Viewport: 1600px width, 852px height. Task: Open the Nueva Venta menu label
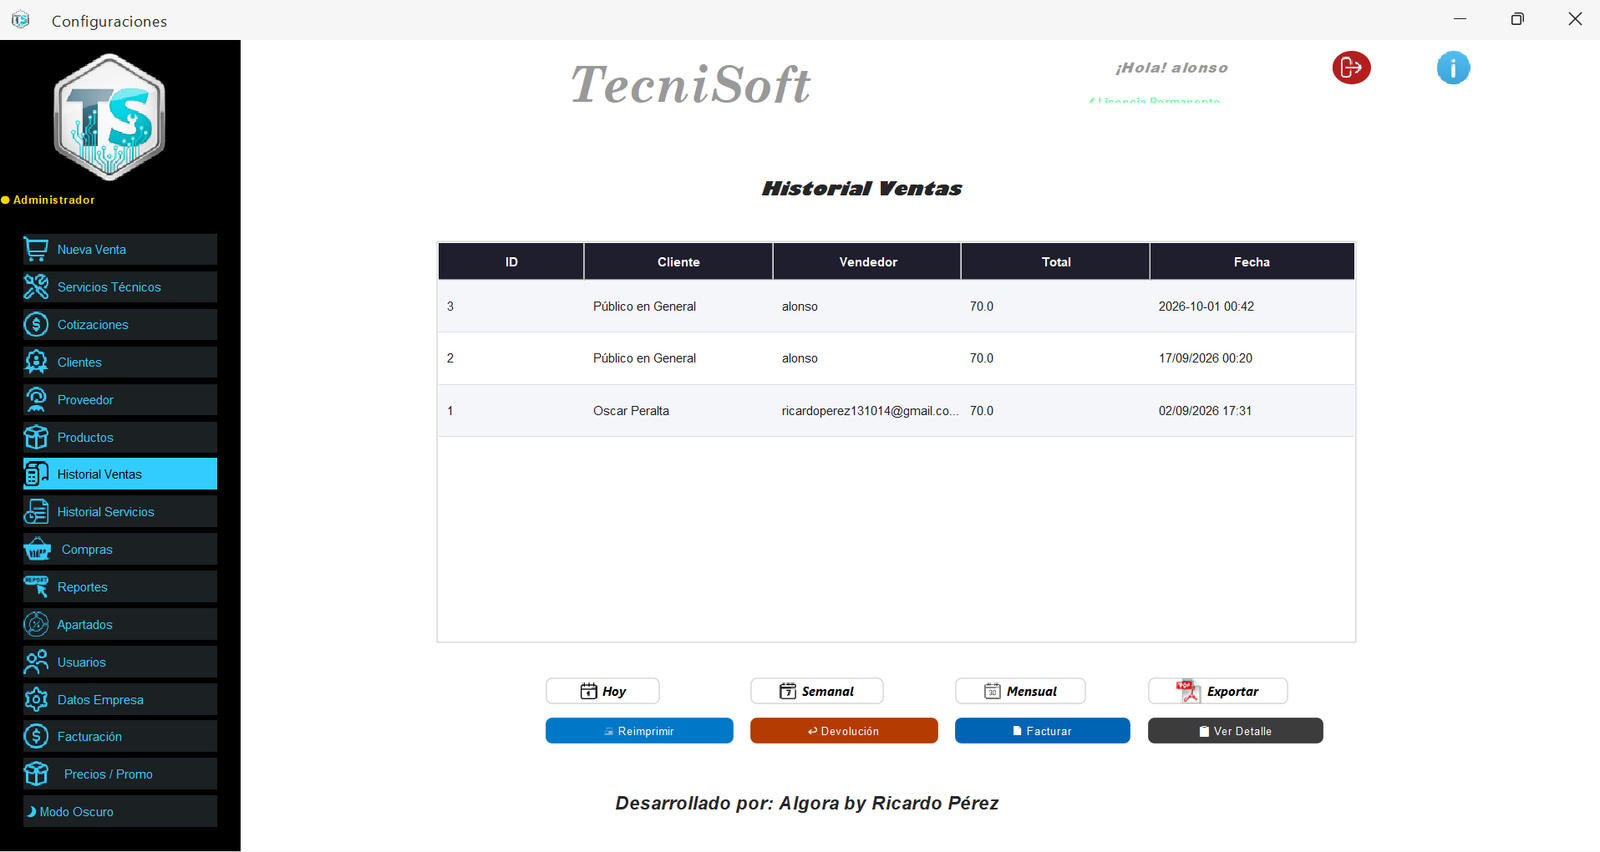click(x=91, y=250)
